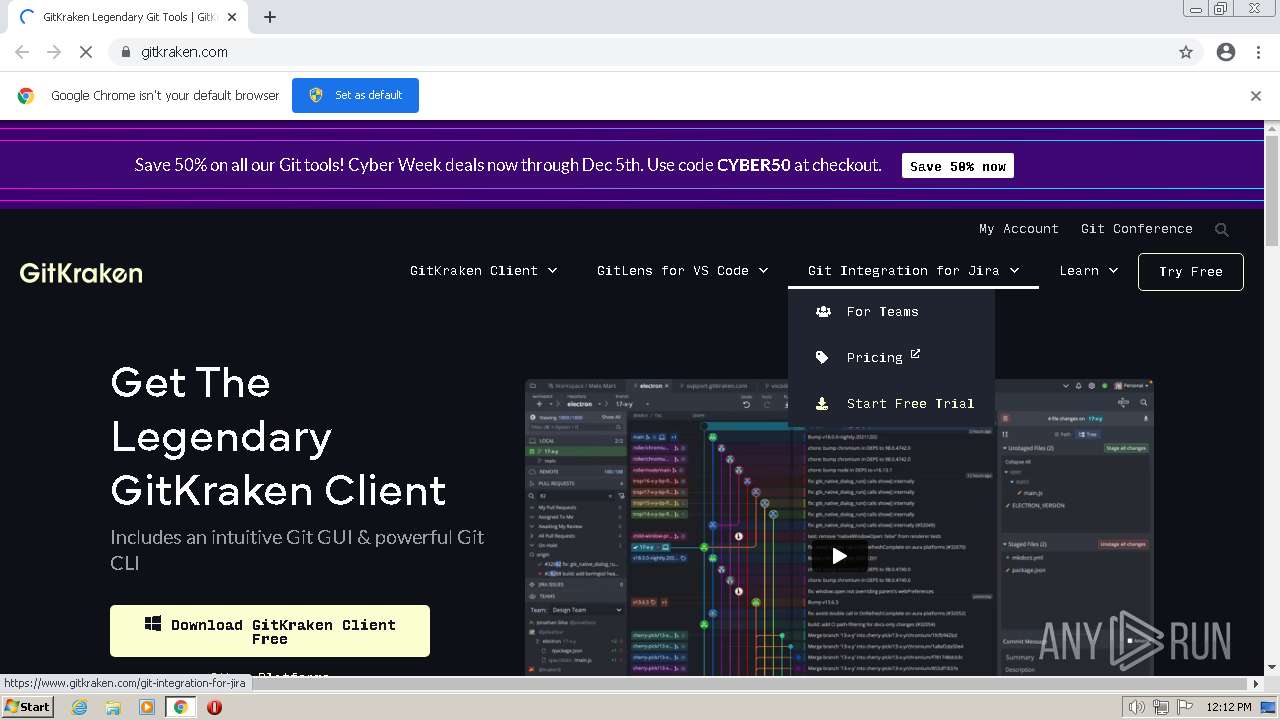The width and height of the screenshot is (1280, 720).
Task: Click the Pricing external link icon
Action: point(915,354)
